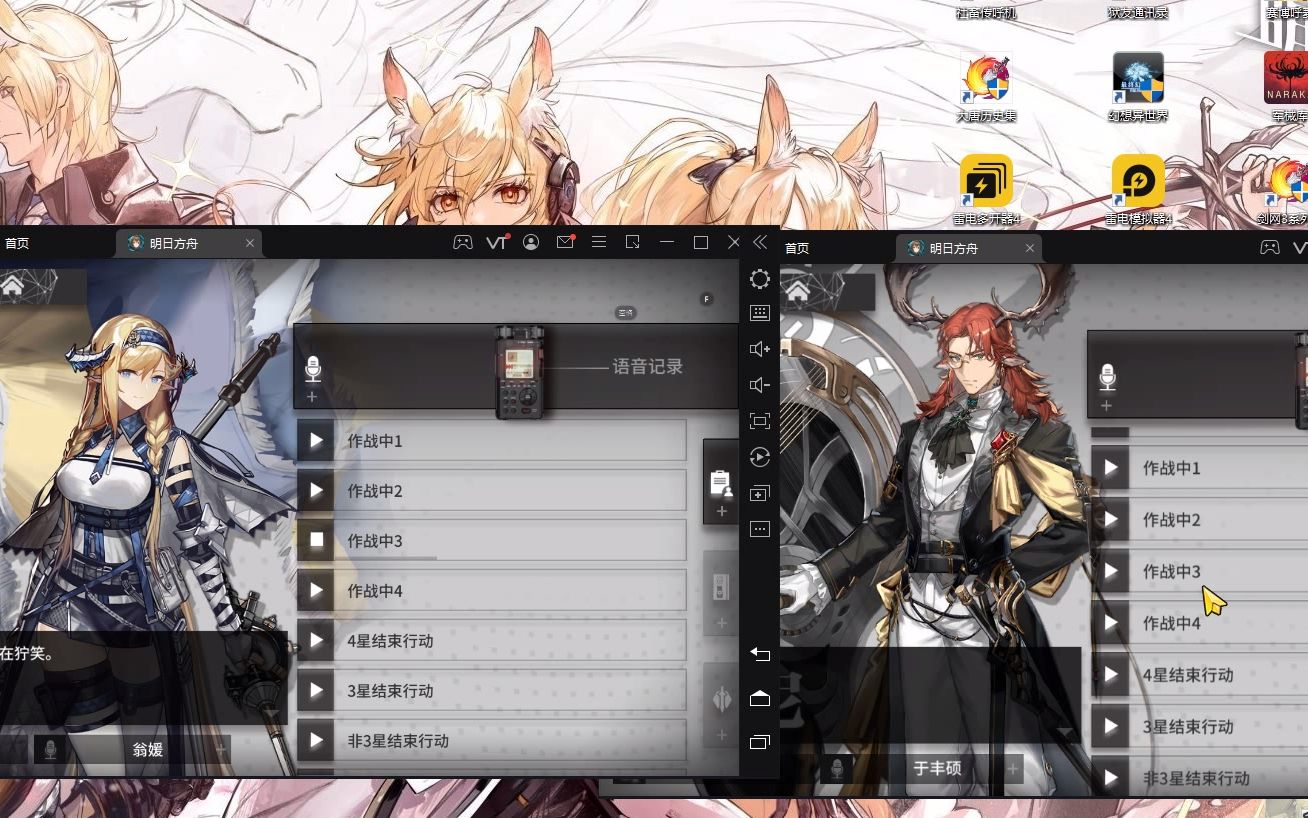Tap the Android back arrow in emulator sidebar
1308x818 pixels.
coord(760,654)
